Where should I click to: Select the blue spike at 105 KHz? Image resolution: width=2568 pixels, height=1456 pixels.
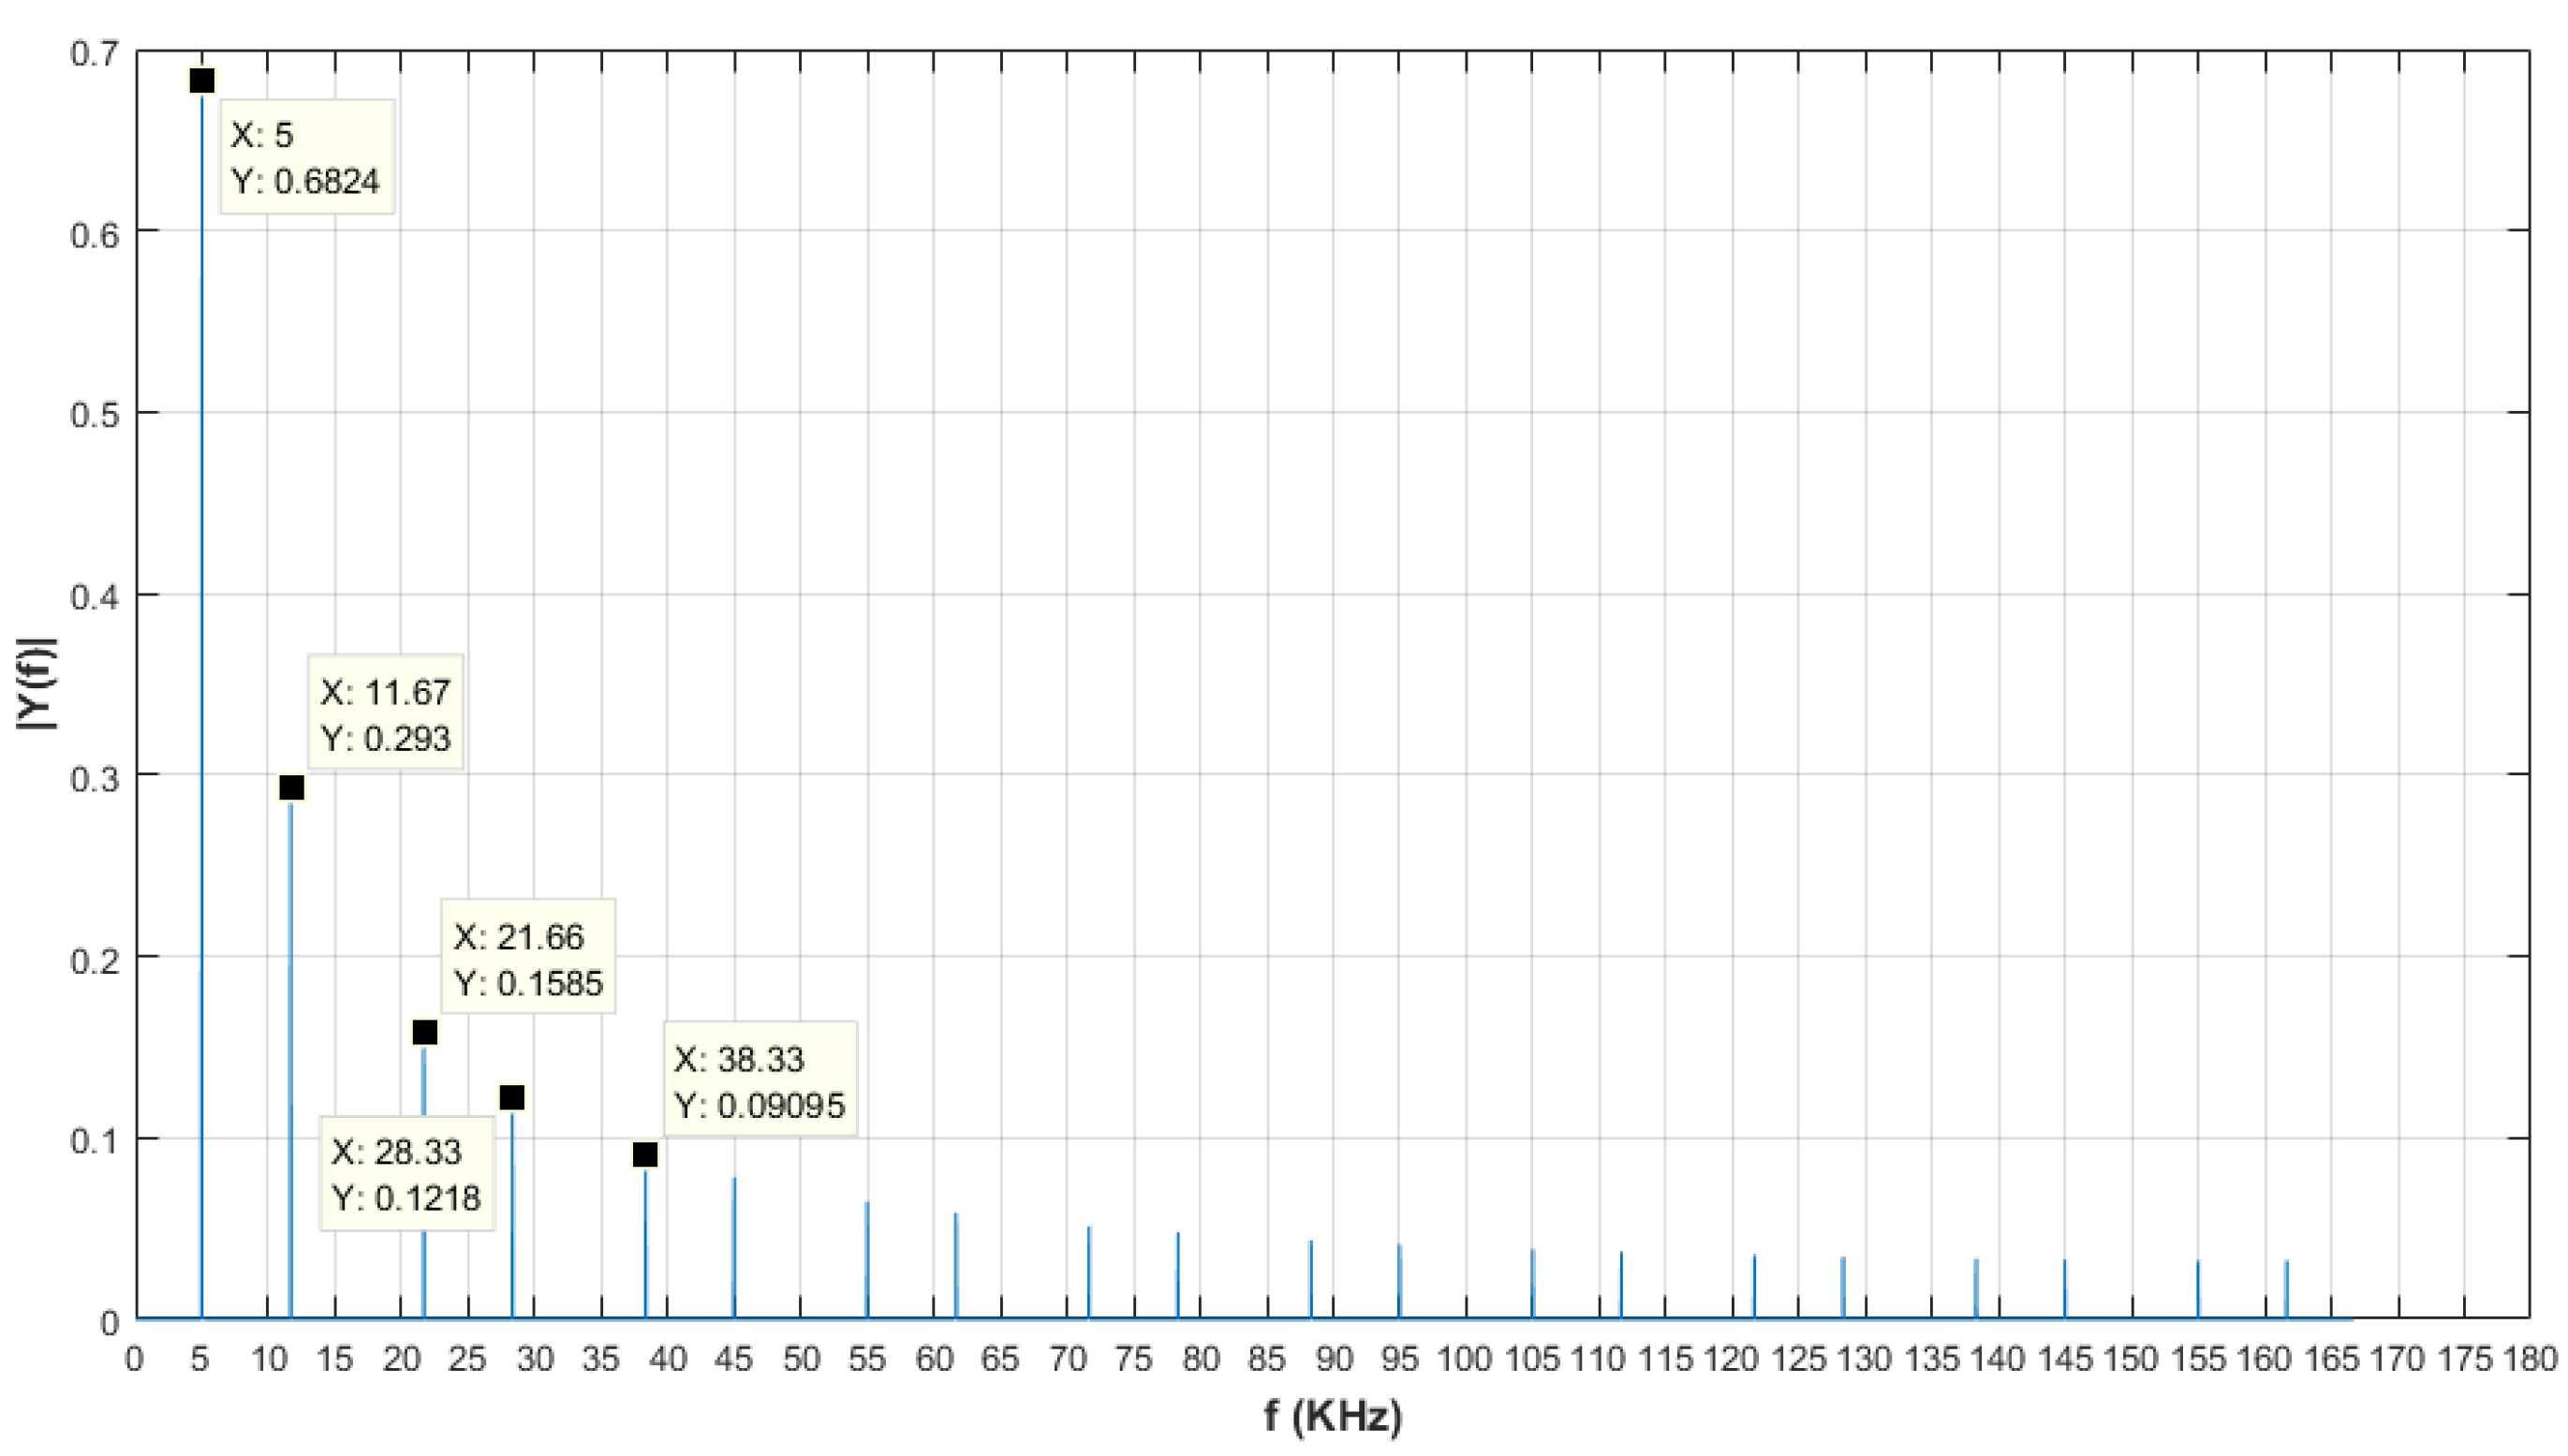1532,1286
